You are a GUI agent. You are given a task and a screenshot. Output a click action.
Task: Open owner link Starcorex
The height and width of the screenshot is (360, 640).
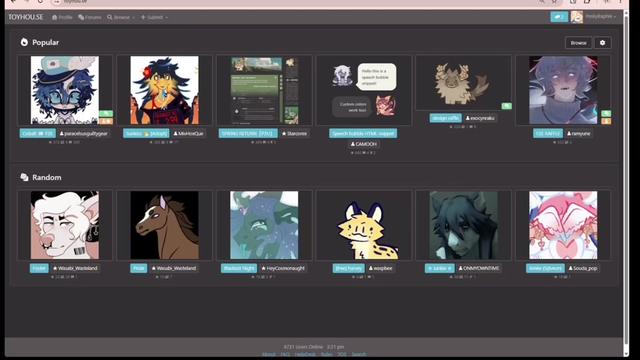pos(294,133)
